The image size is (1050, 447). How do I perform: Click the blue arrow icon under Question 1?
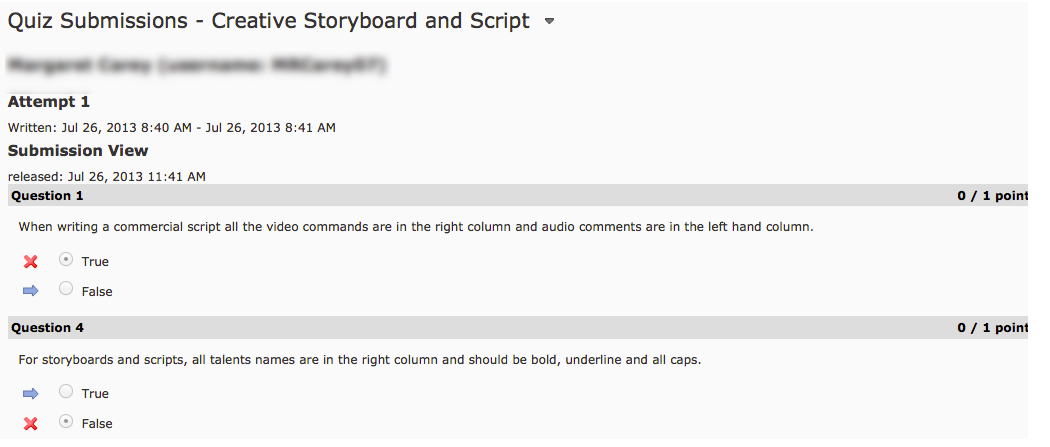pyautogui.click(x=31, y=291)
